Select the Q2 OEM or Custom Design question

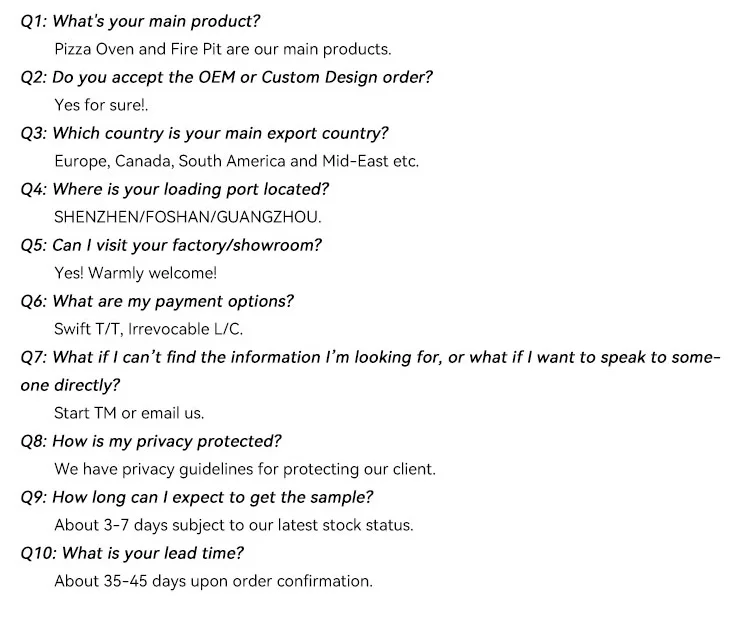(x=226, y=77)
